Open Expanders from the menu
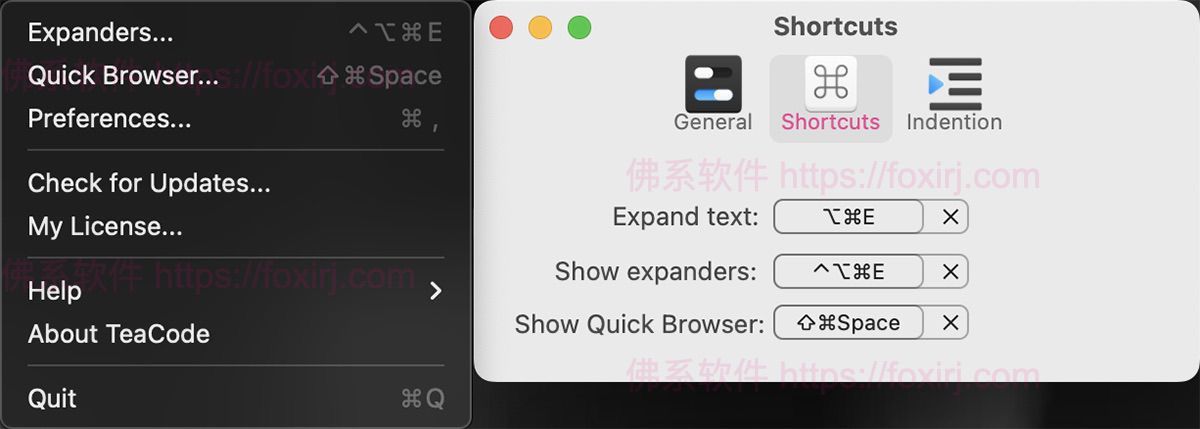 [100, 33]
